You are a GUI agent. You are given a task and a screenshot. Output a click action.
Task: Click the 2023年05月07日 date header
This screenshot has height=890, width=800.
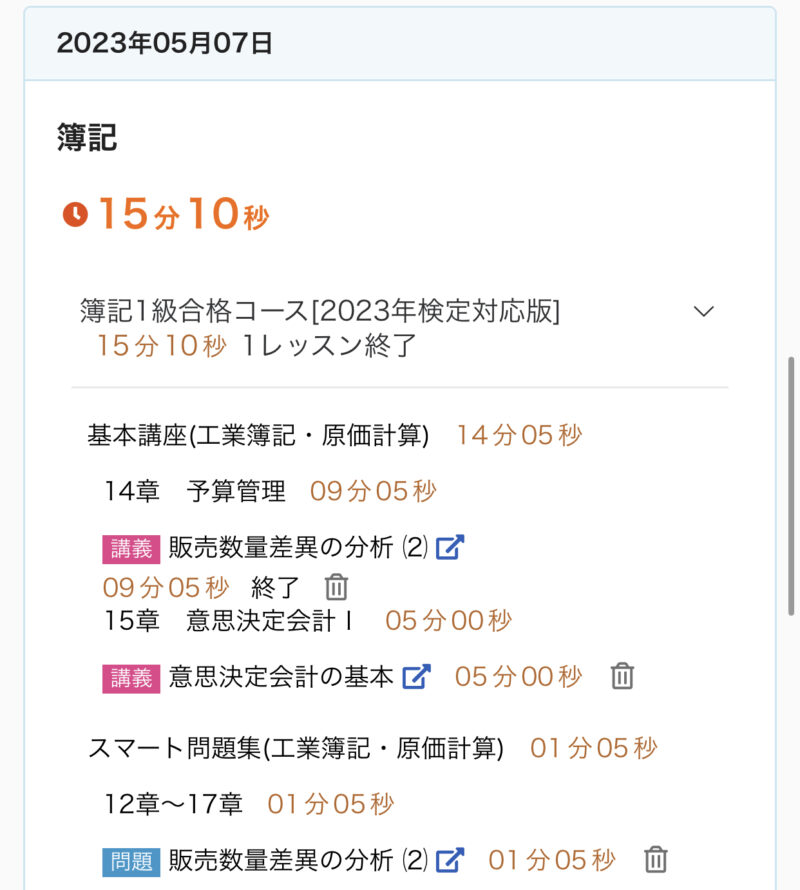165,43
